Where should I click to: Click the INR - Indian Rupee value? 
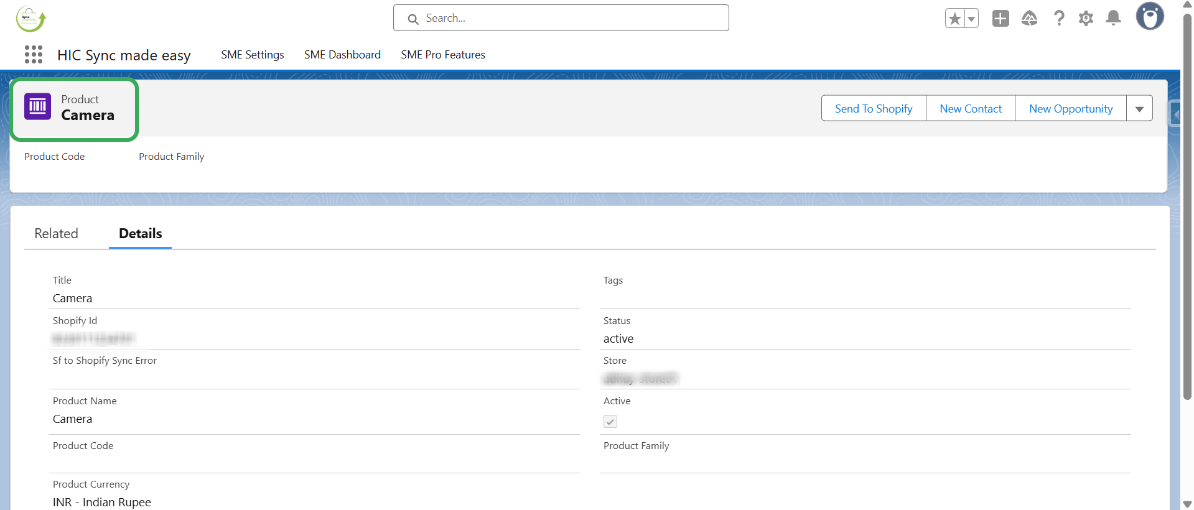pyautogui.click(x=102, y=502)
